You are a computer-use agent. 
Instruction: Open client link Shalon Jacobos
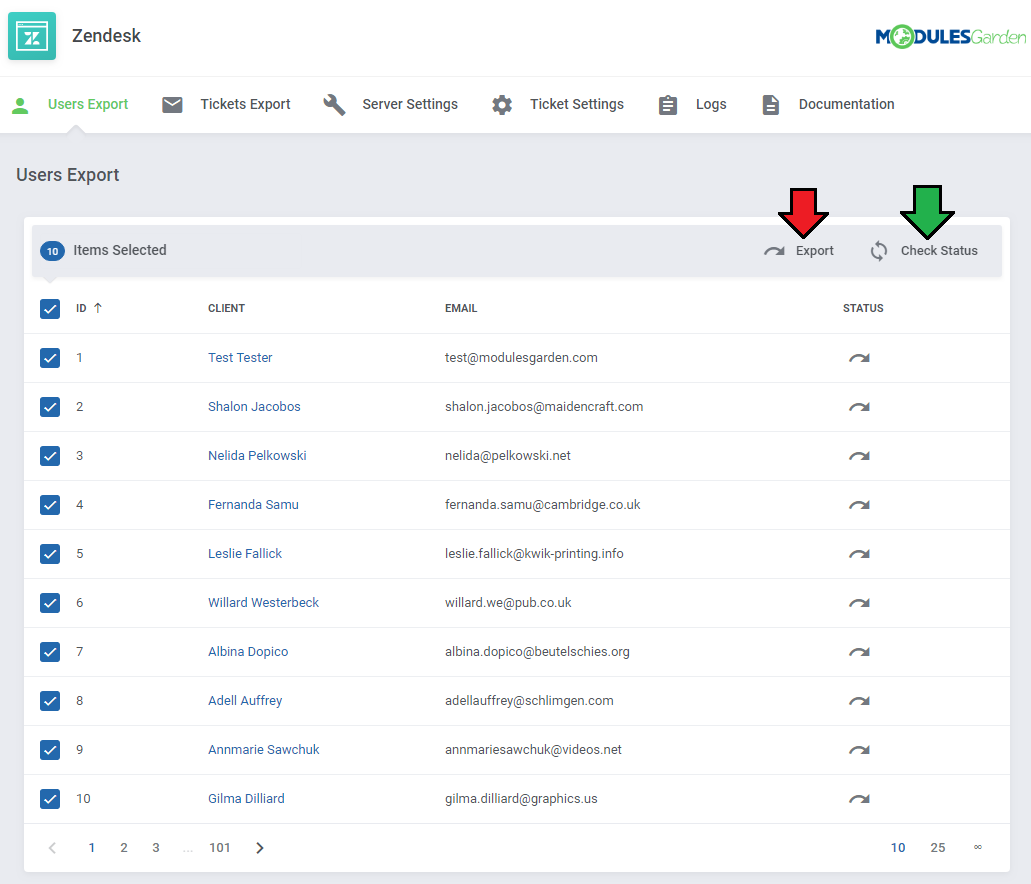click(x=254, y=406)
